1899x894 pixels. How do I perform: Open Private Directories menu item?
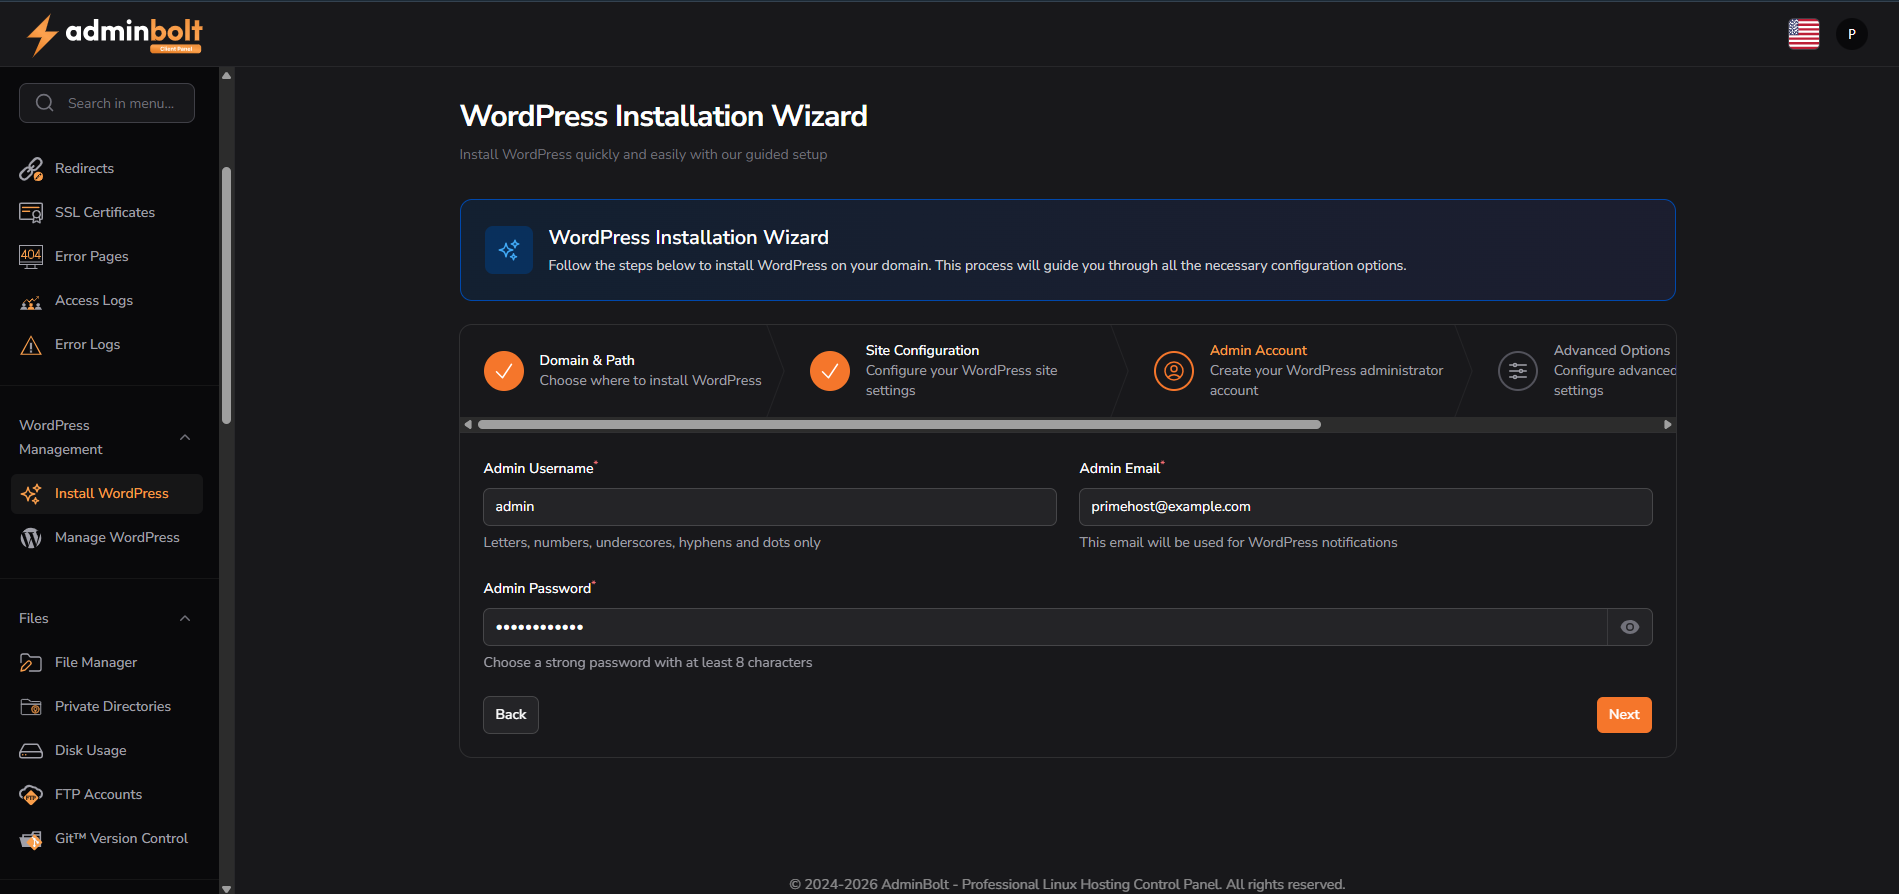[107, 707]
